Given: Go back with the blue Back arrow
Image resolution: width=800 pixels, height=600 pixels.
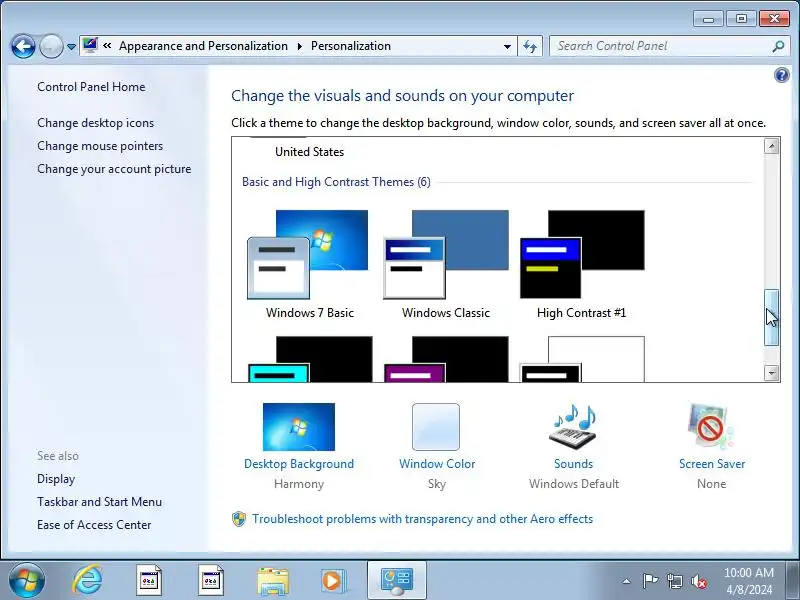Looking at the screenshot, I should (x=23, y=46).
